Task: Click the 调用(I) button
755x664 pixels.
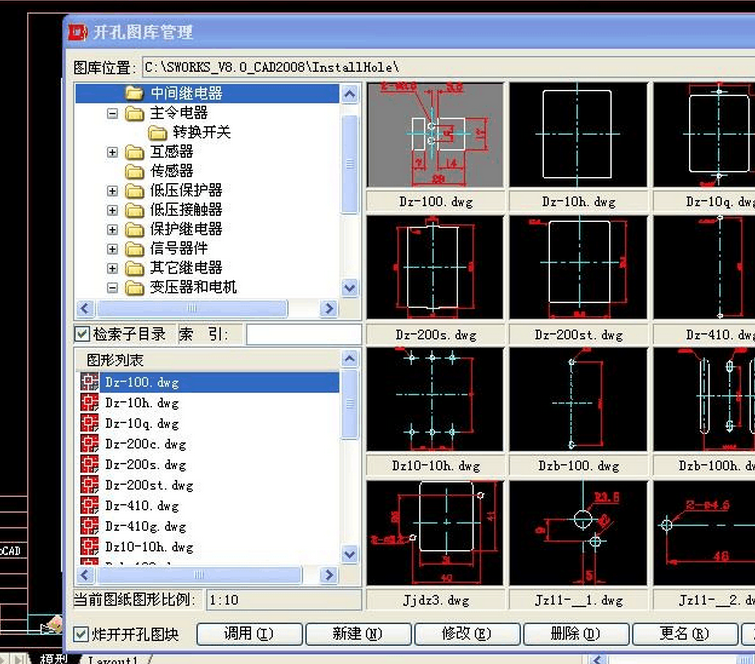Action: coord(249,634)
